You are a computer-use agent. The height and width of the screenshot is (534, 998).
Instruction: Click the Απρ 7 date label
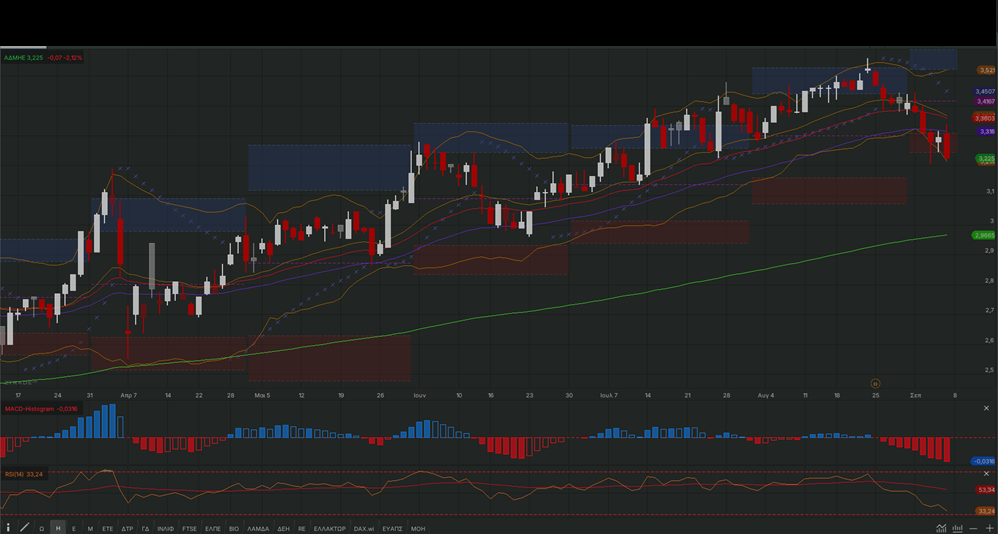[129, 395]
